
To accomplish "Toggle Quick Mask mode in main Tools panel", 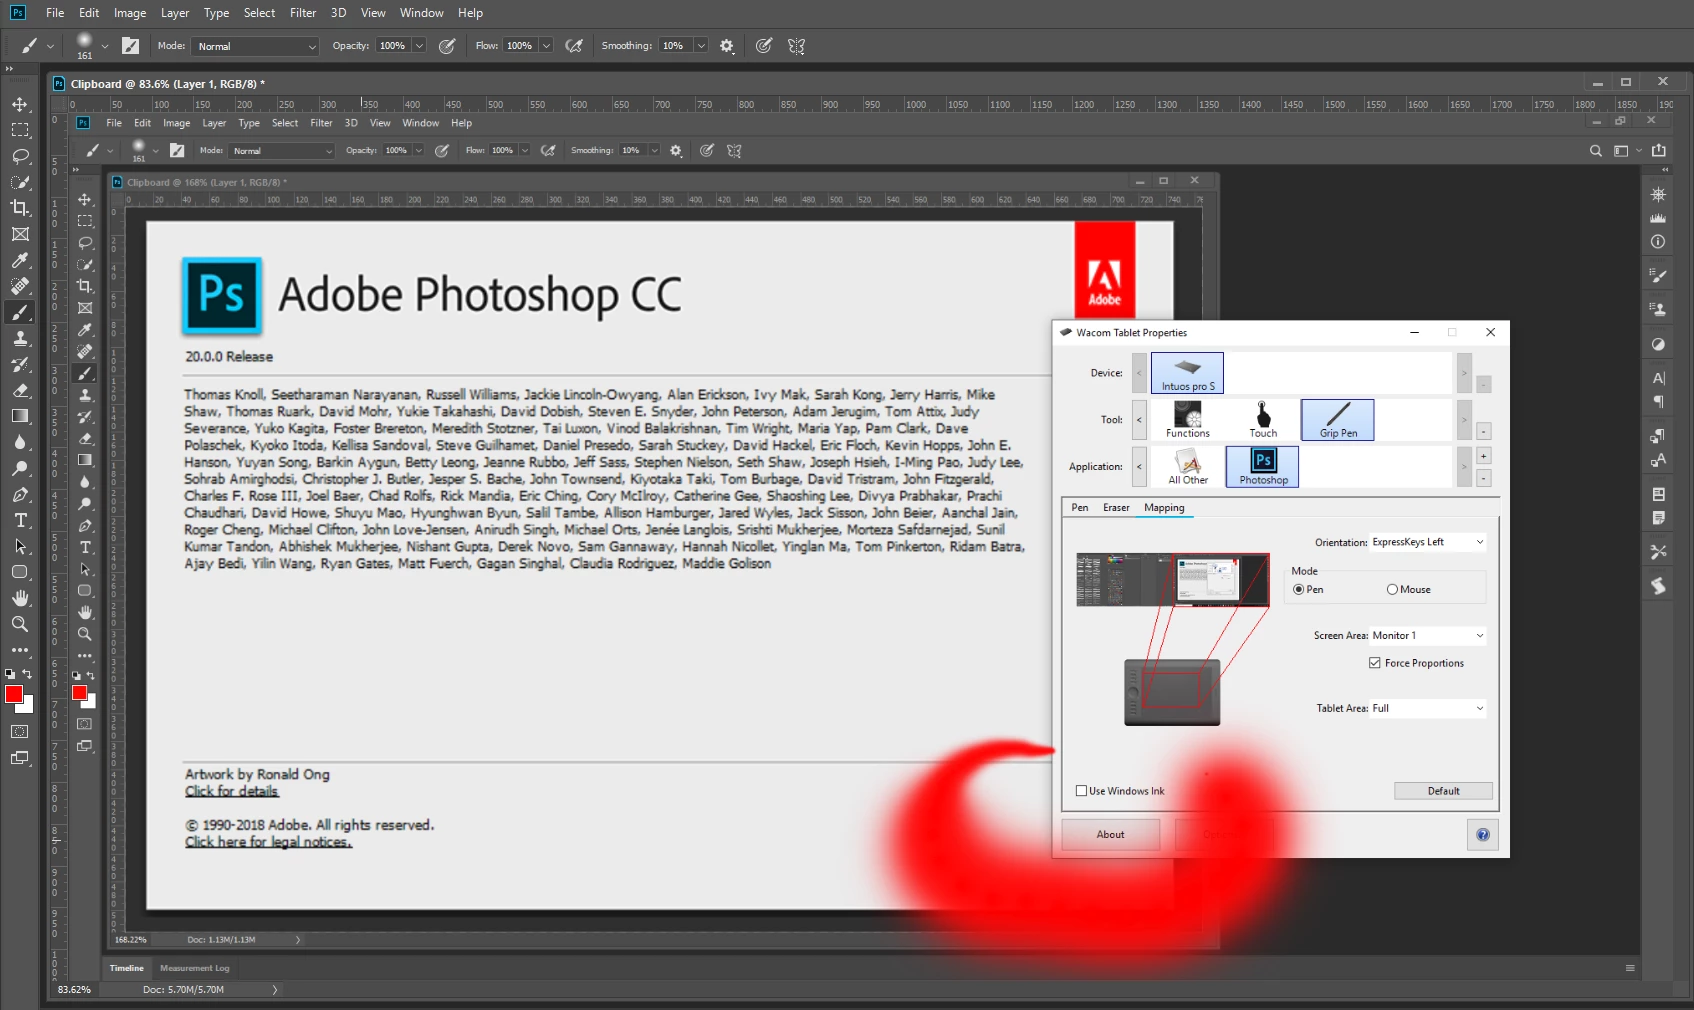I will click(x=20, y=732).
